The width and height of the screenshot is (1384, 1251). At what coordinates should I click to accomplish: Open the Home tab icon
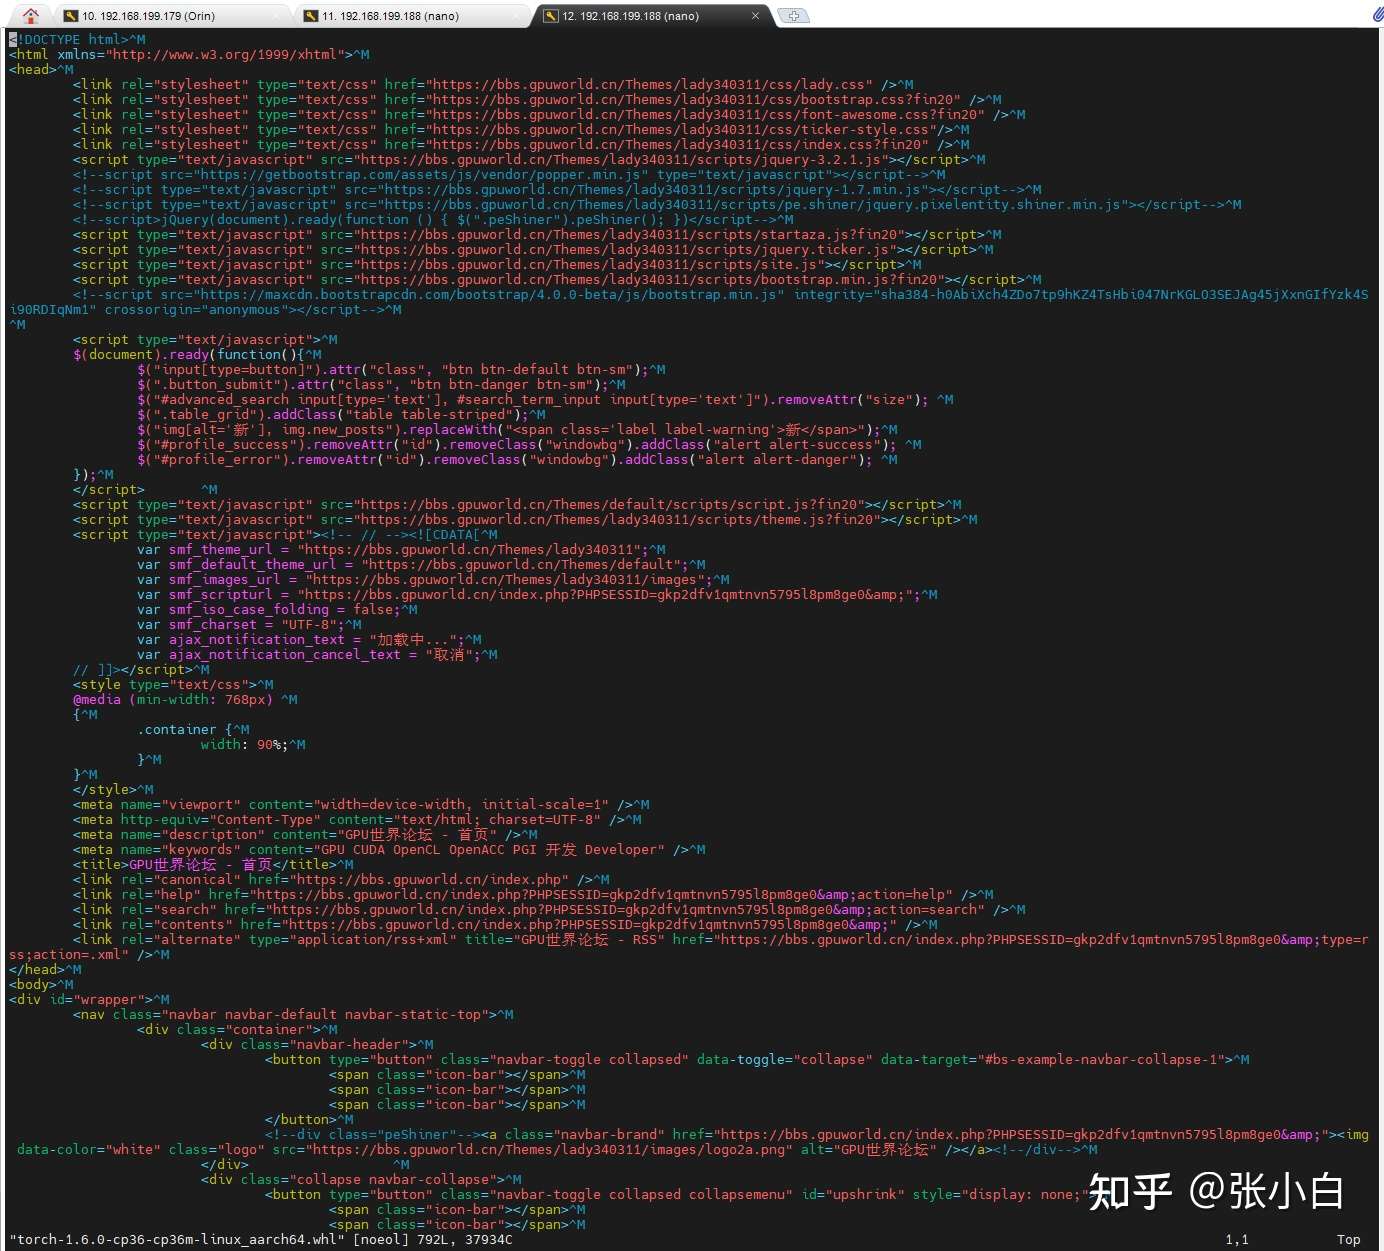(x=31, y=15)
